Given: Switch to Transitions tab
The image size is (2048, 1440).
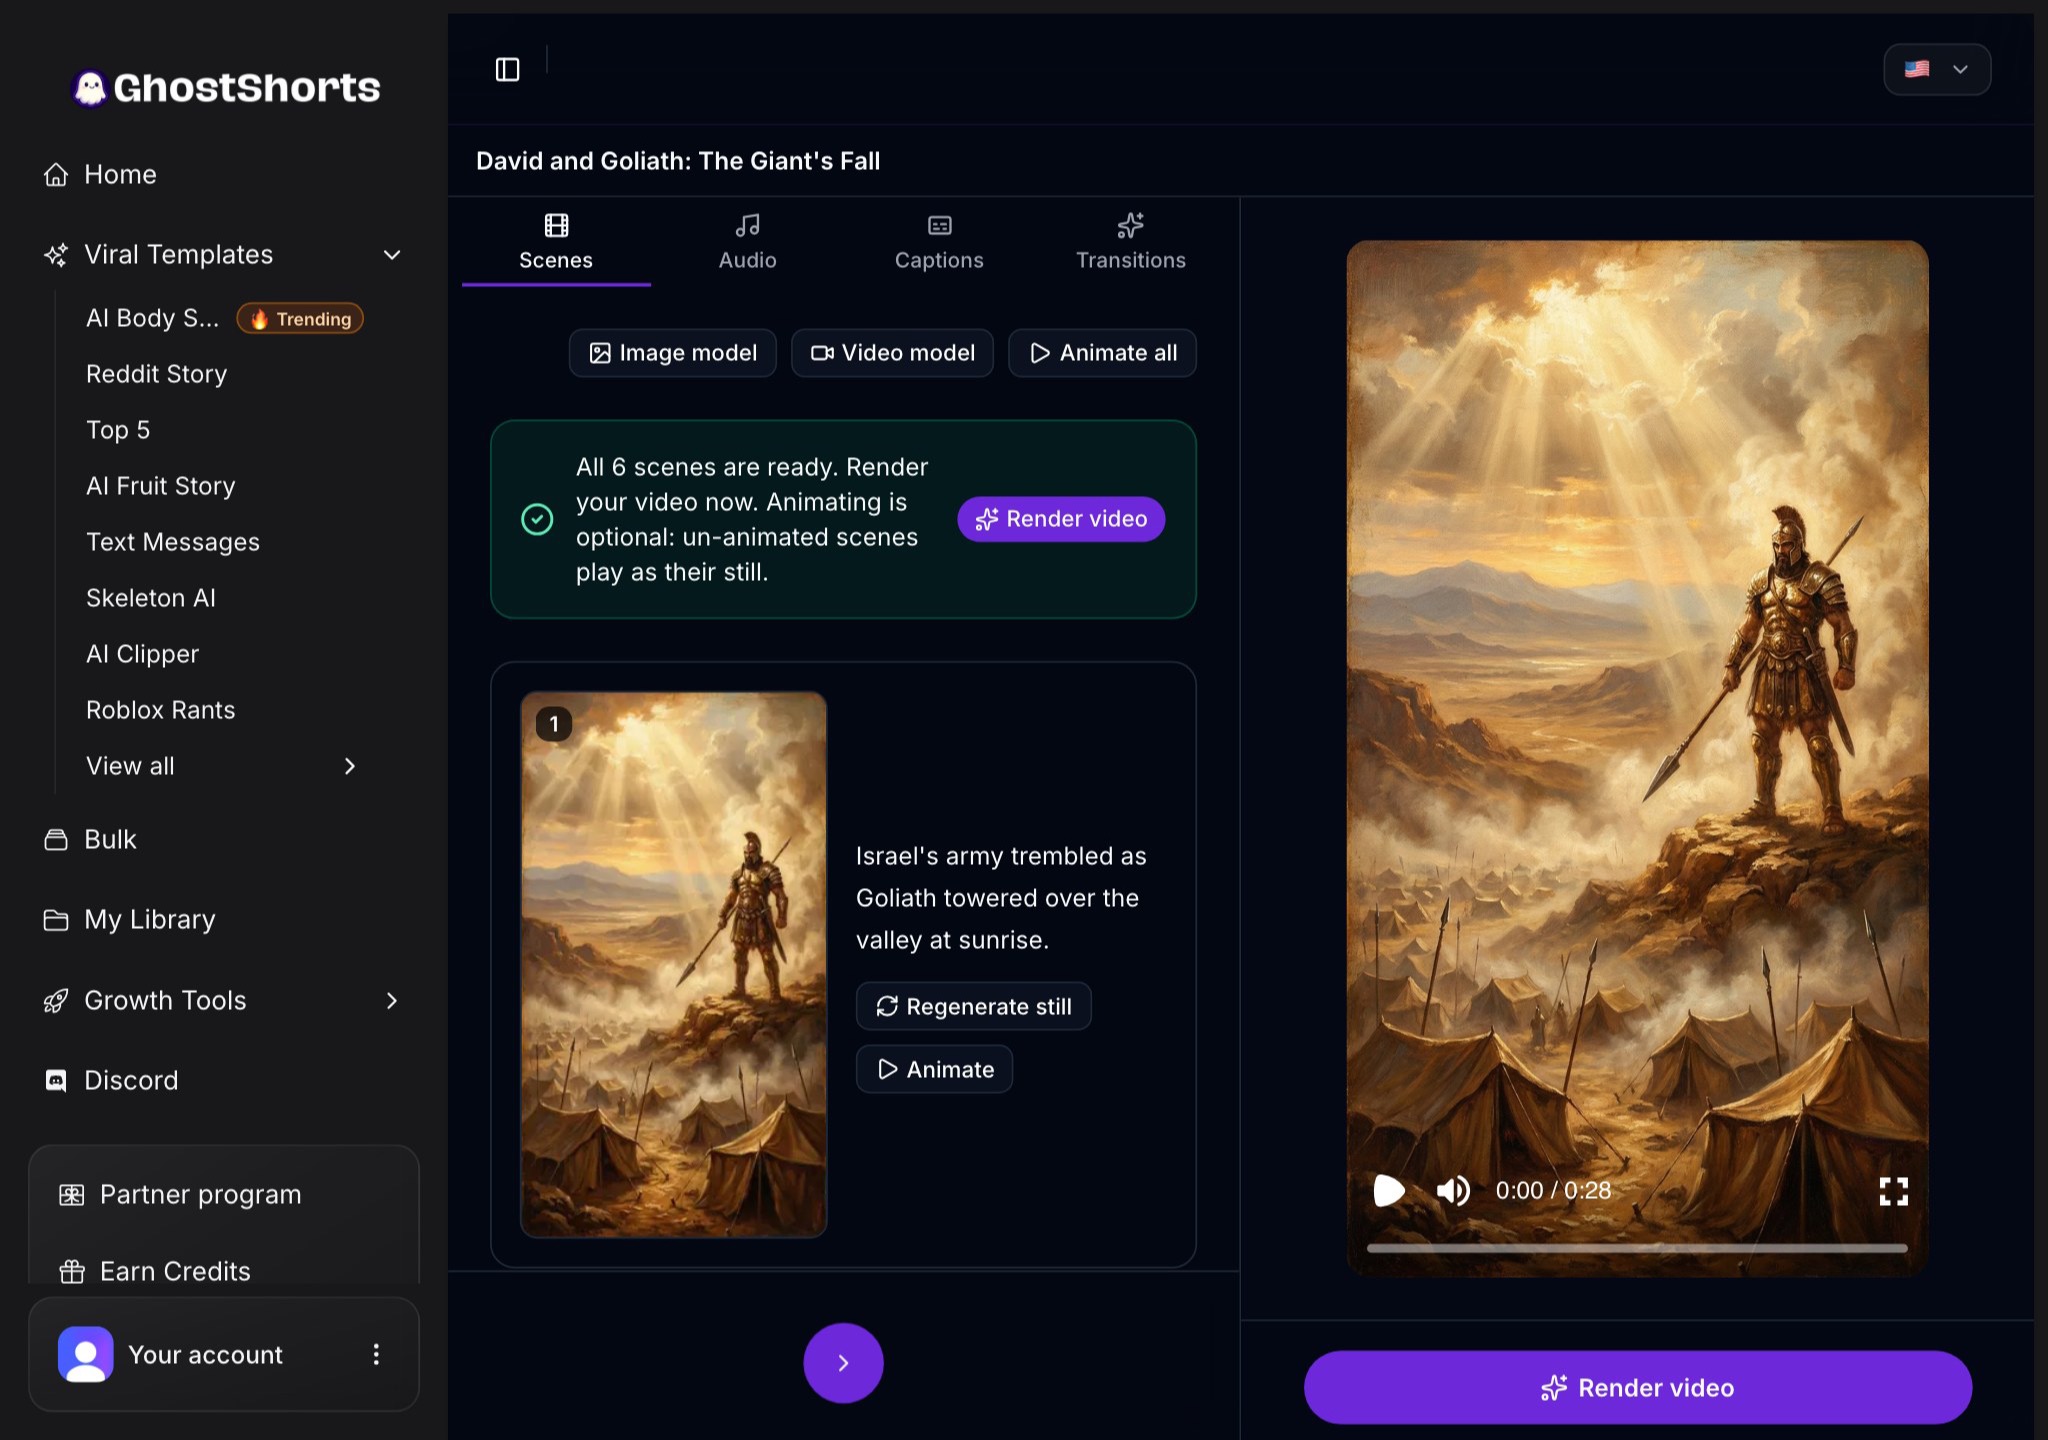Looking at the screenshot, I should click(1131, 242).
